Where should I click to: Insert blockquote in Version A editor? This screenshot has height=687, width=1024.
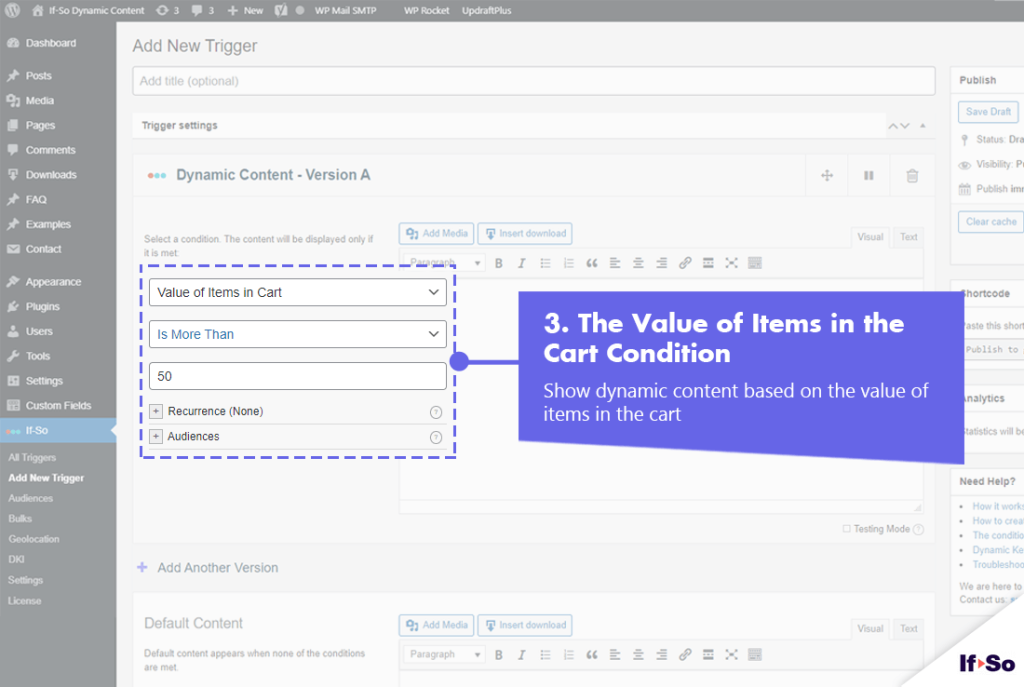(592, 263)
